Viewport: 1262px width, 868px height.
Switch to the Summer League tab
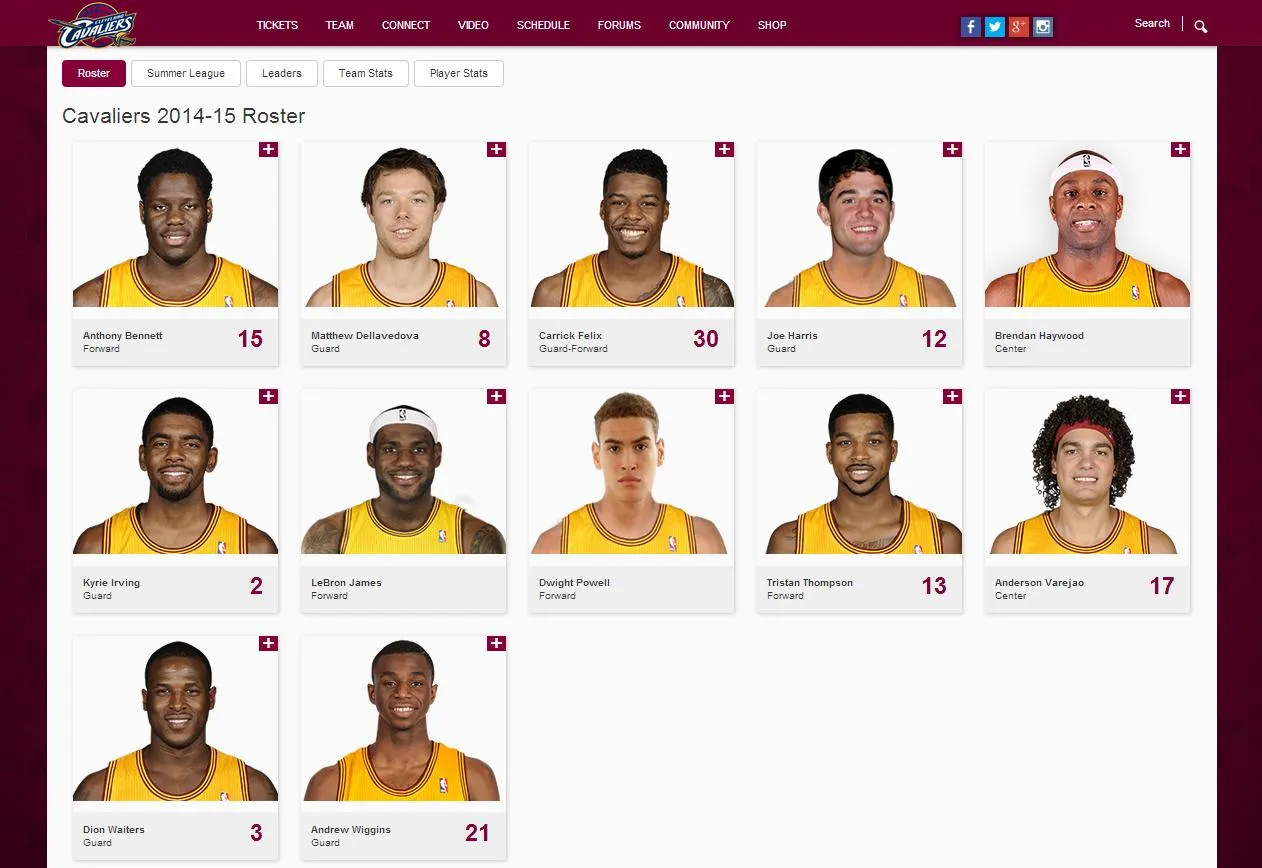click(x=186, y=73)
